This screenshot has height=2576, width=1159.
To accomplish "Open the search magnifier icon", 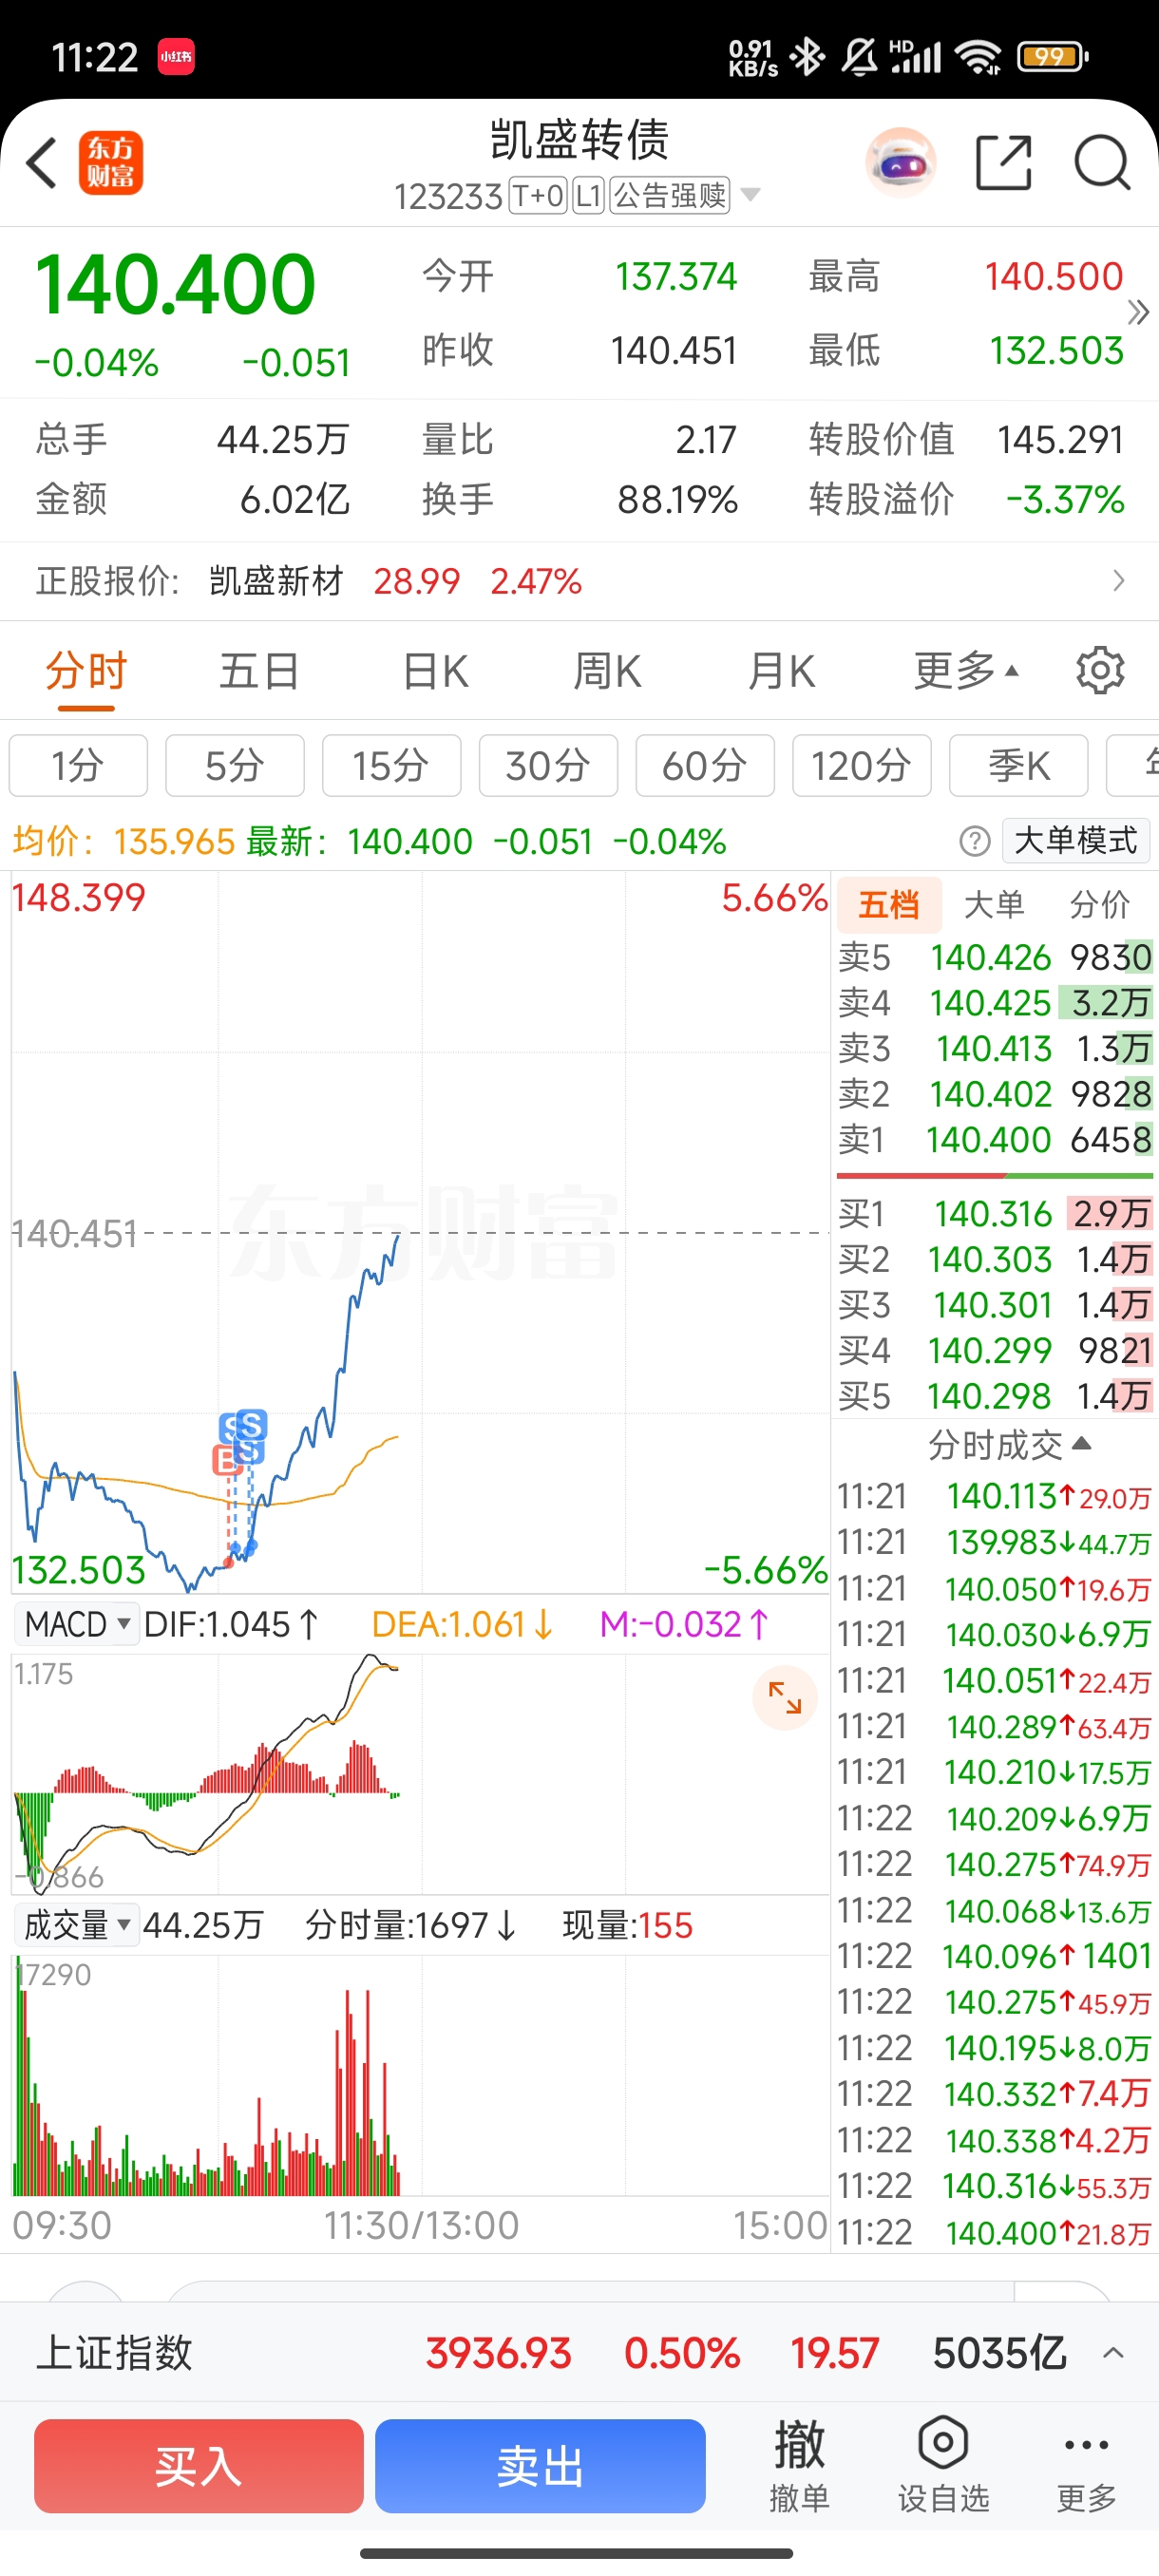I will pos(1102,162).
